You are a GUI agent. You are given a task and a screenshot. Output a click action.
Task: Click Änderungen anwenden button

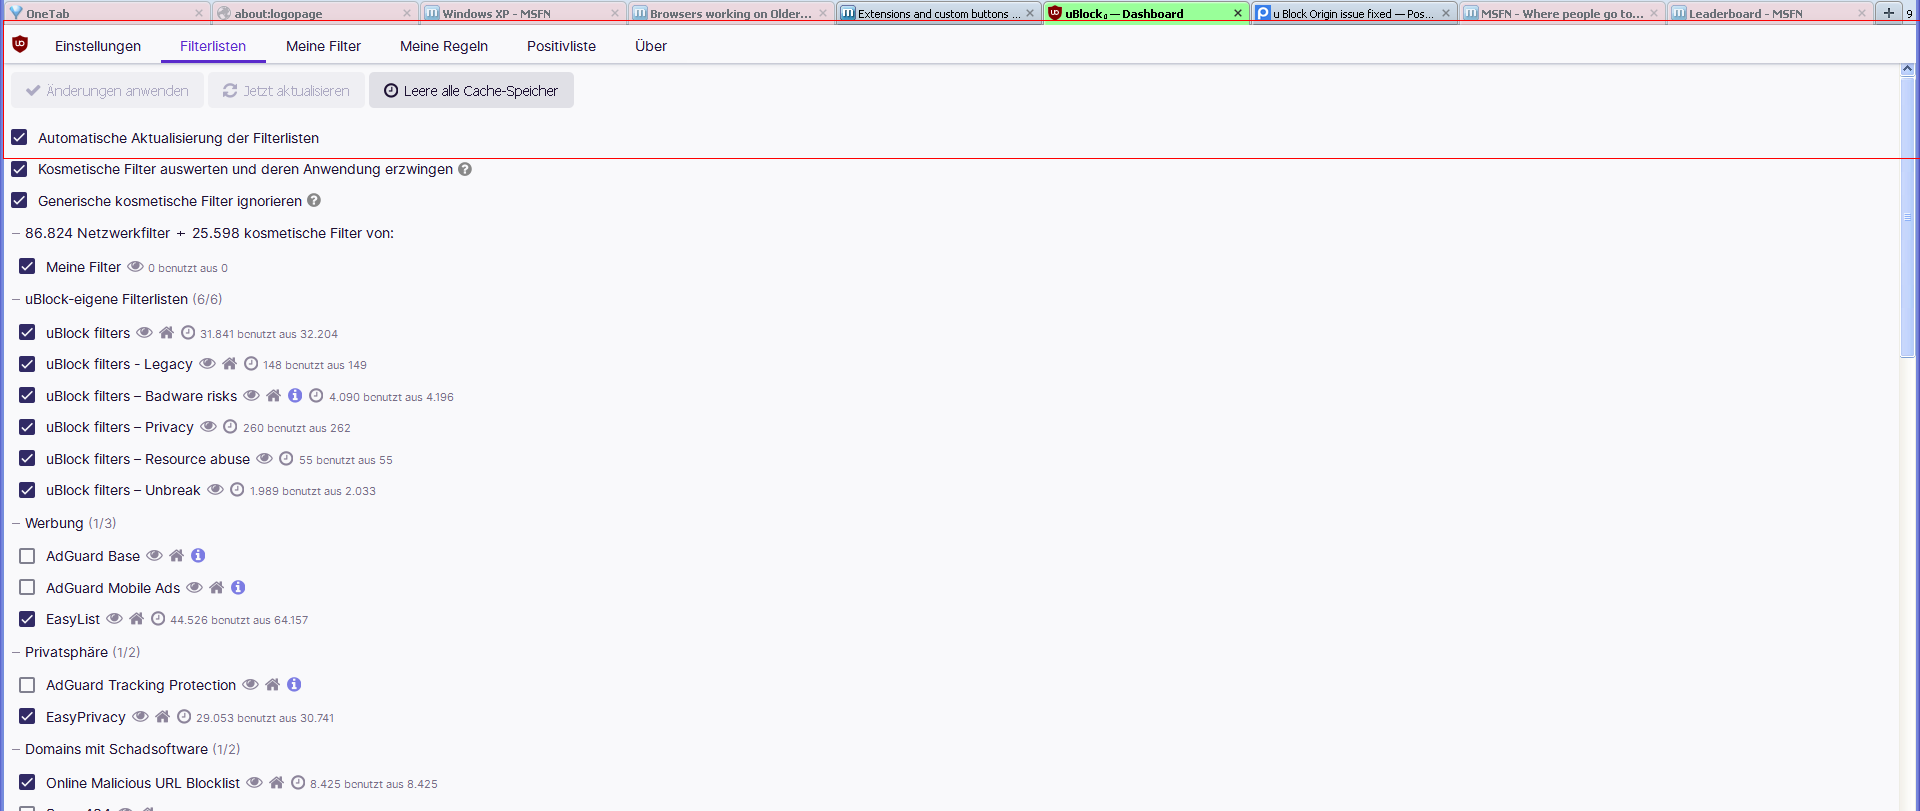(107, 90)
